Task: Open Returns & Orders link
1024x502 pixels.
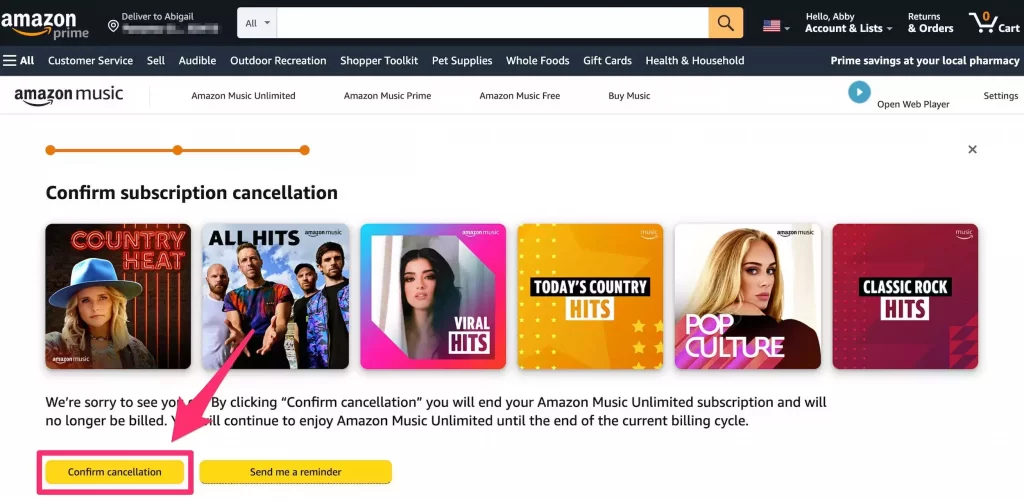Action: (x=930, y=23)
